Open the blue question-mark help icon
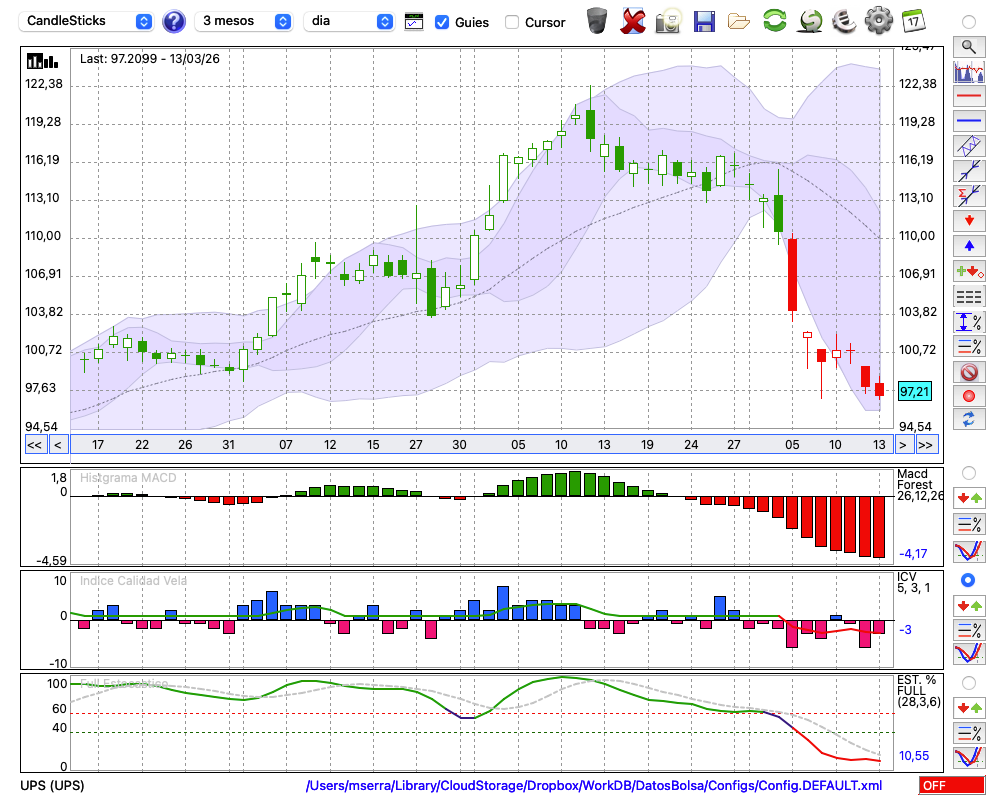The image size is (1000, 800). coord(173,21)
